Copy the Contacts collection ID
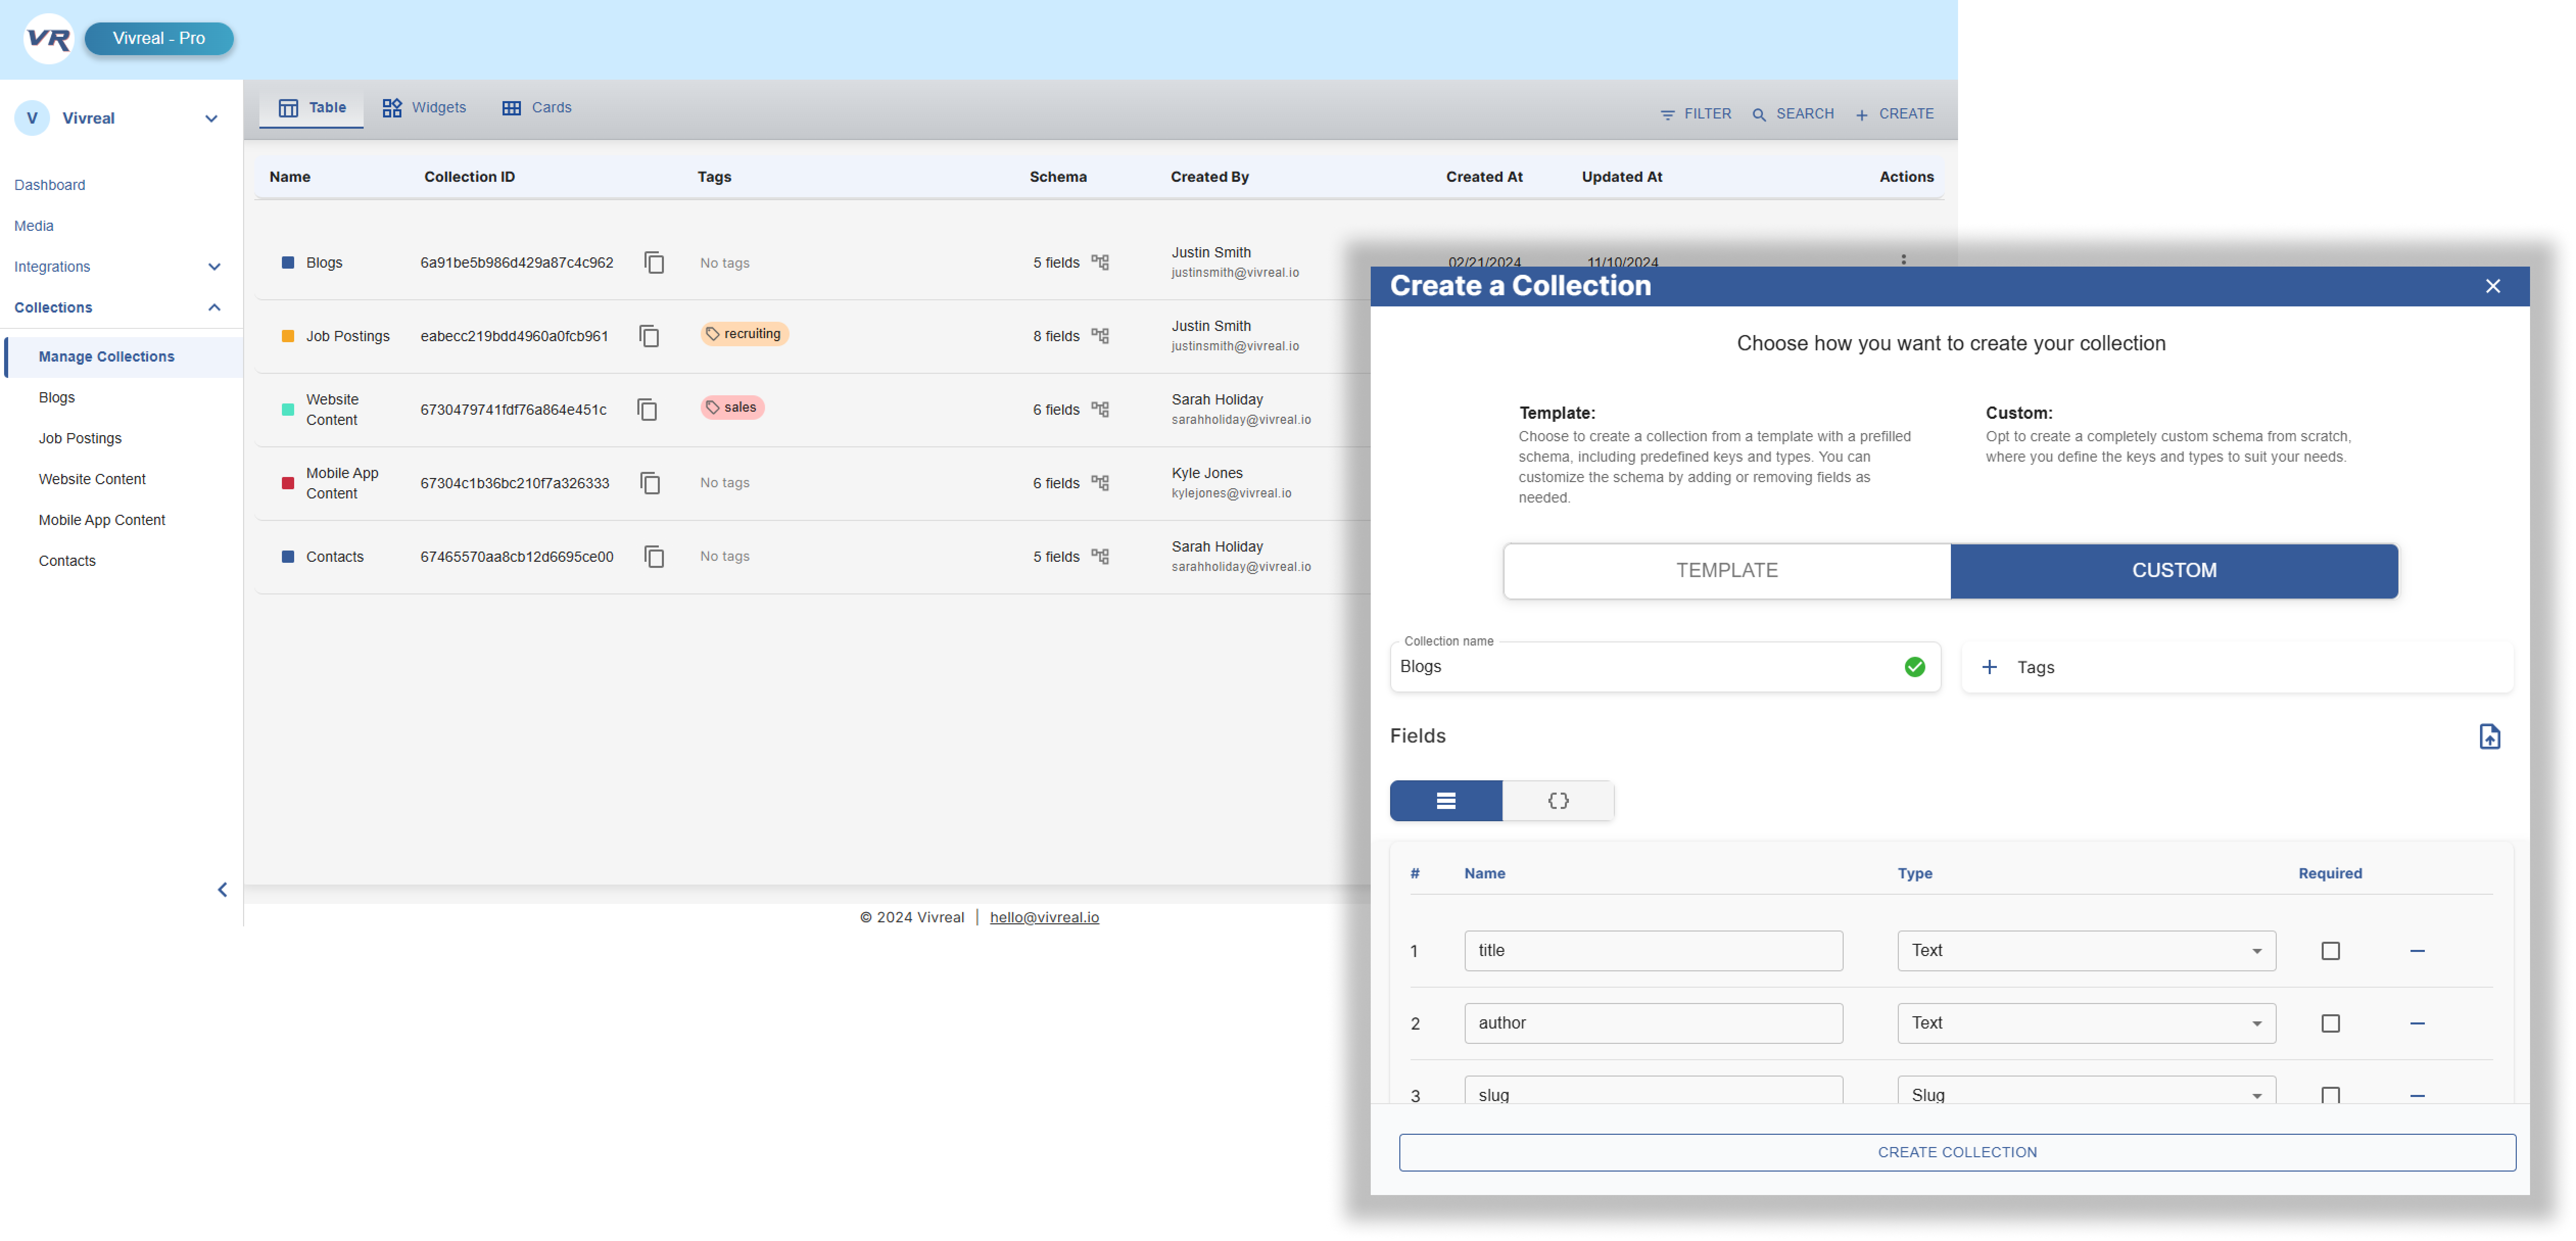2576x1241 pixels. [654, 556]
